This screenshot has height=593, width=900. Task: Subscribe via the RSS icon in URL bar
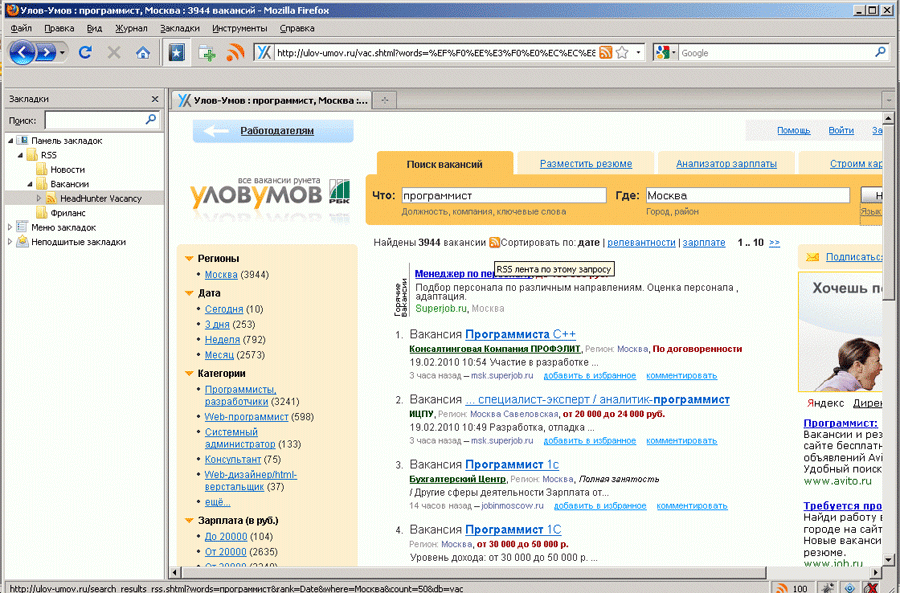(x=606, y=53)
